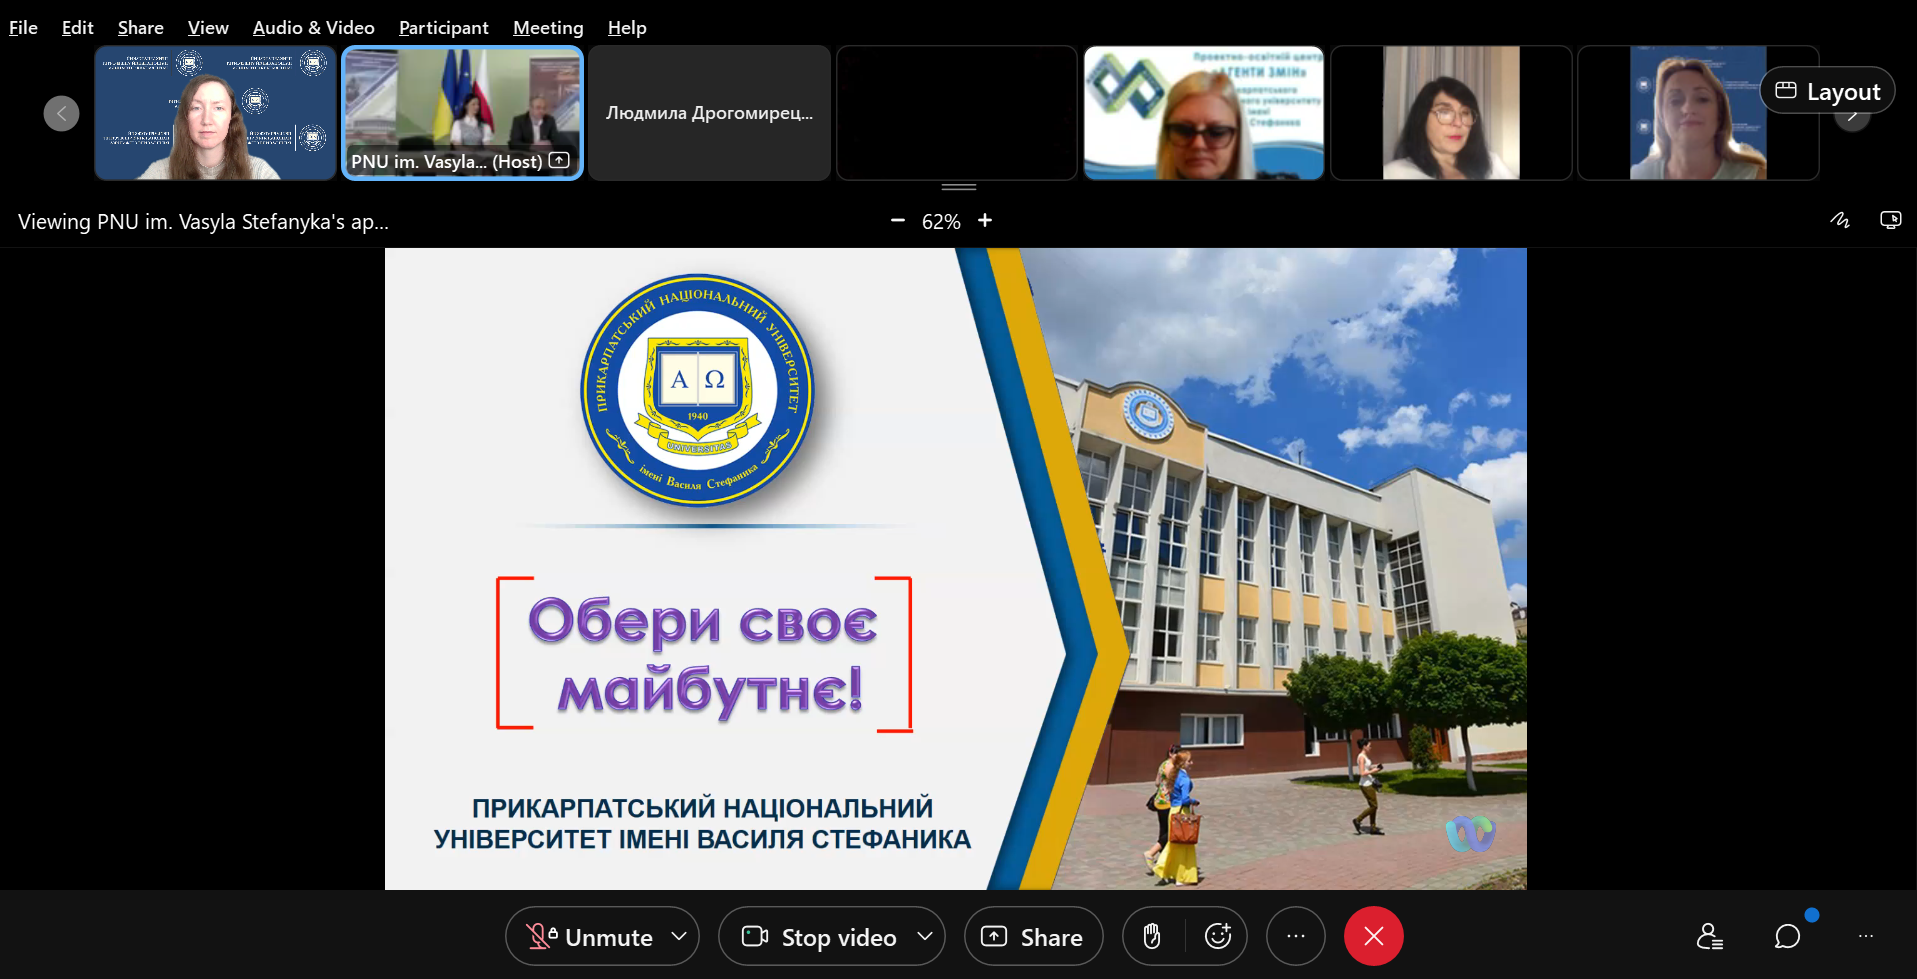The width and height of the screenshot is (1917, 979).
Task: Raise hand using the hand icon
Action: click(1152, 937)
